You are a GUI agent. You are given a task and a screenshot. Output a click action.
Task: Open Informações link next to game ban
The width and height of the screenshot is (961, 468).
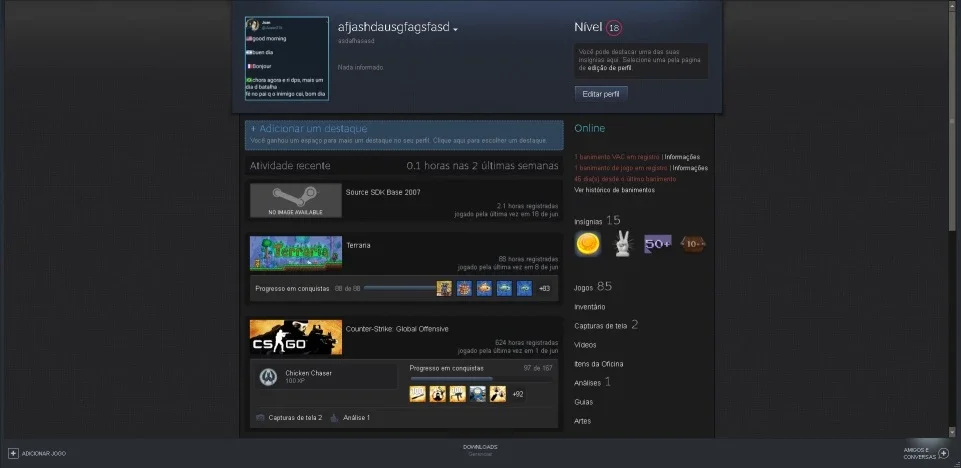coord(690,168)
